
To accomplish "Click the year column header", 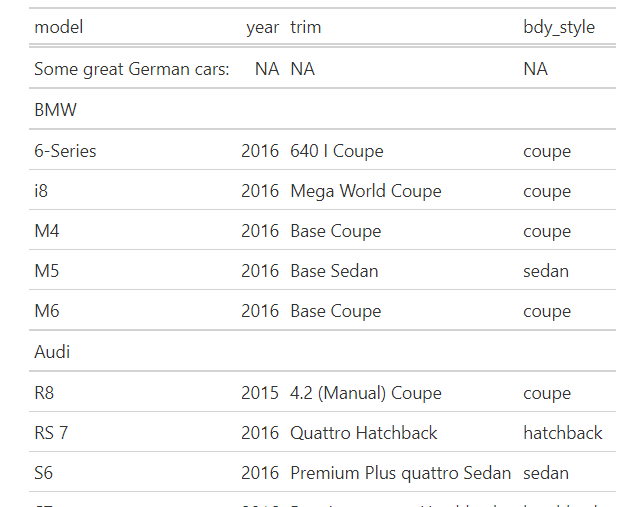I will tap(262, 28).
